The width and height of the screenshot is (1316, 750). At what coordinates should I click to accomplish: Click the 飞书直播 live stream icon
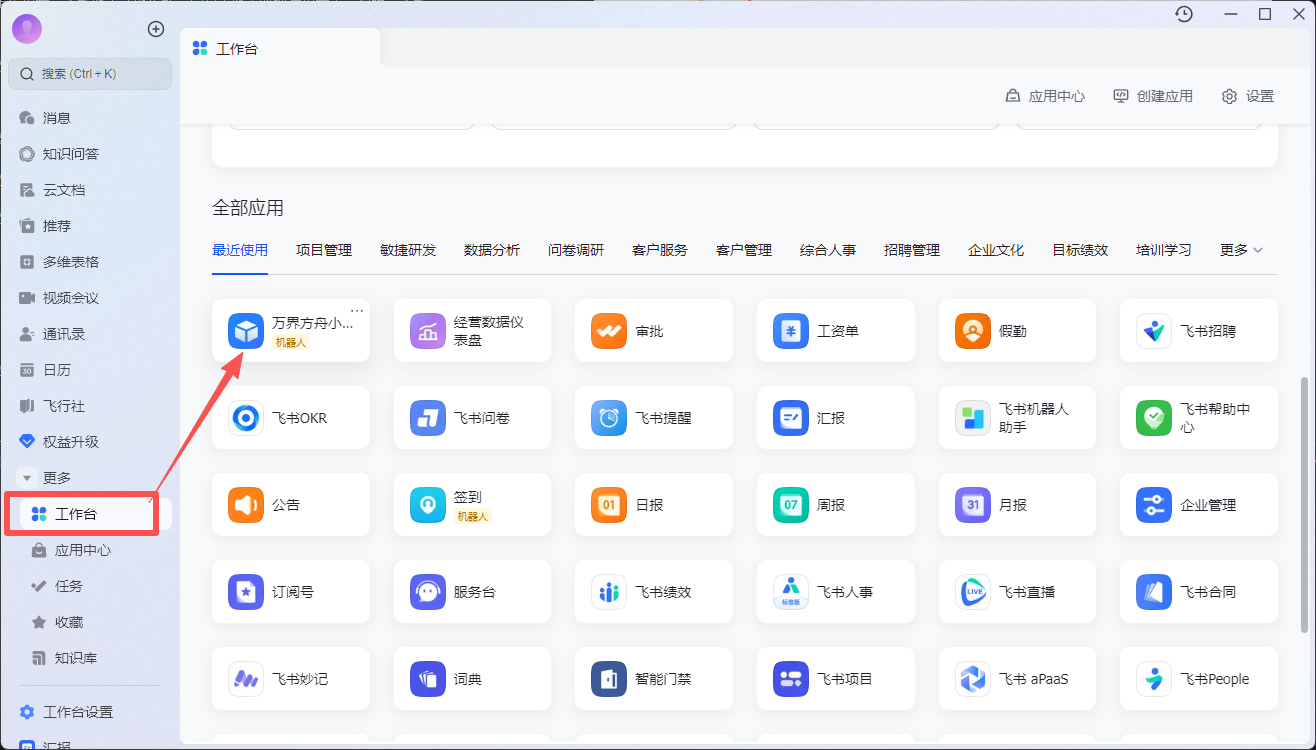pos(972,592)
